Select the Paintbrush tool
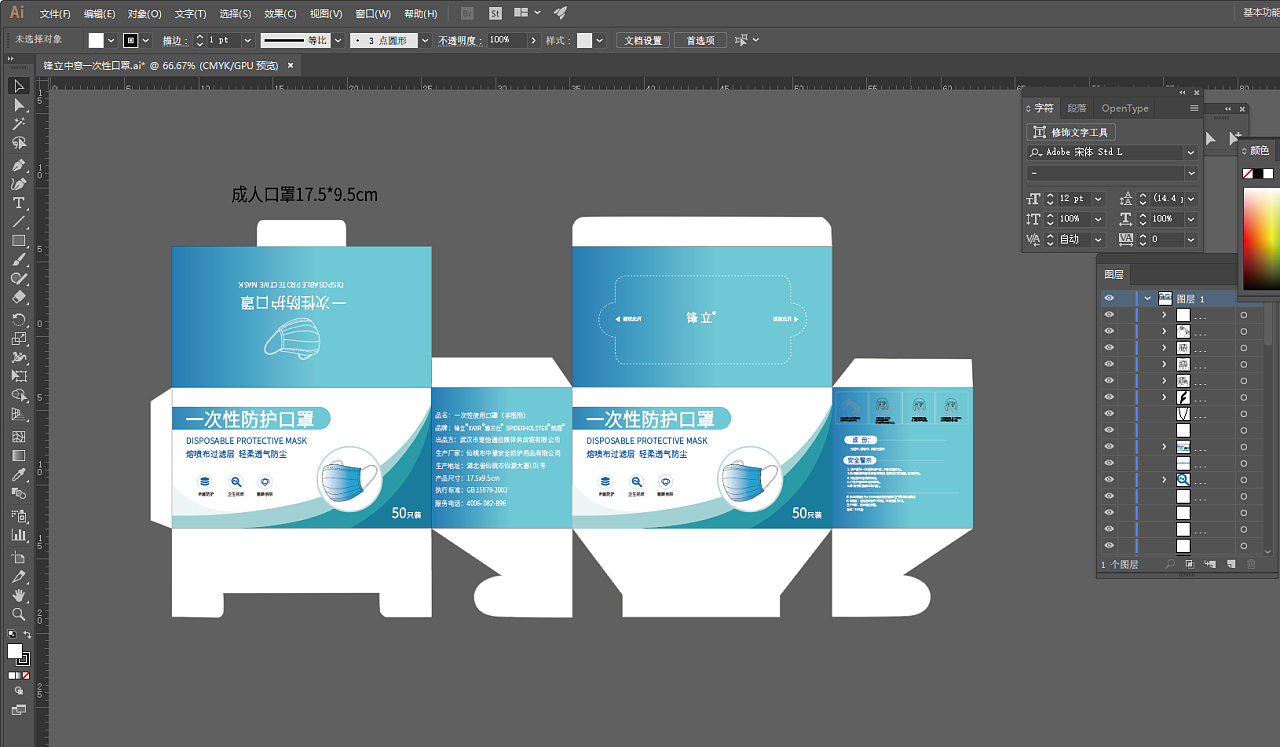Screen dimensions: 1280x747 tap(18, 260)
